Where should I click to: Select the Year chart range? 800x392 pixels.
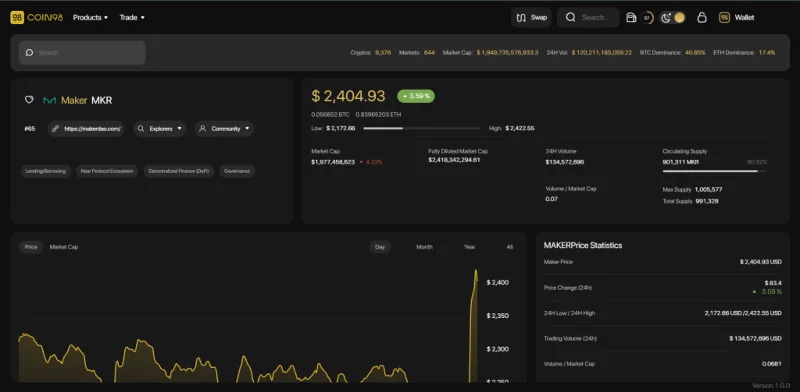pos(469,247)
